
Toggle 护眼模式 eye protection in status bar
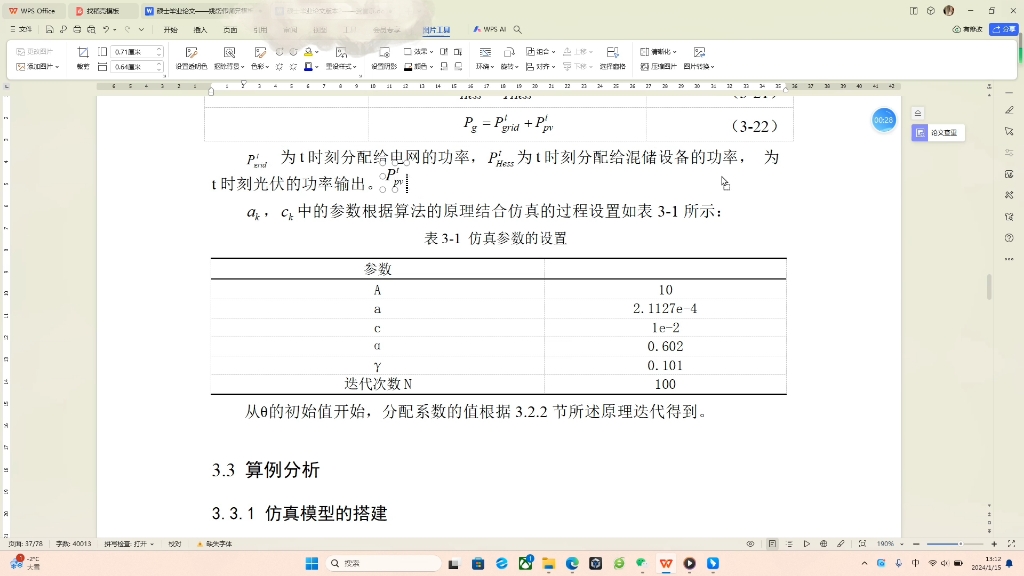(751, 543)
